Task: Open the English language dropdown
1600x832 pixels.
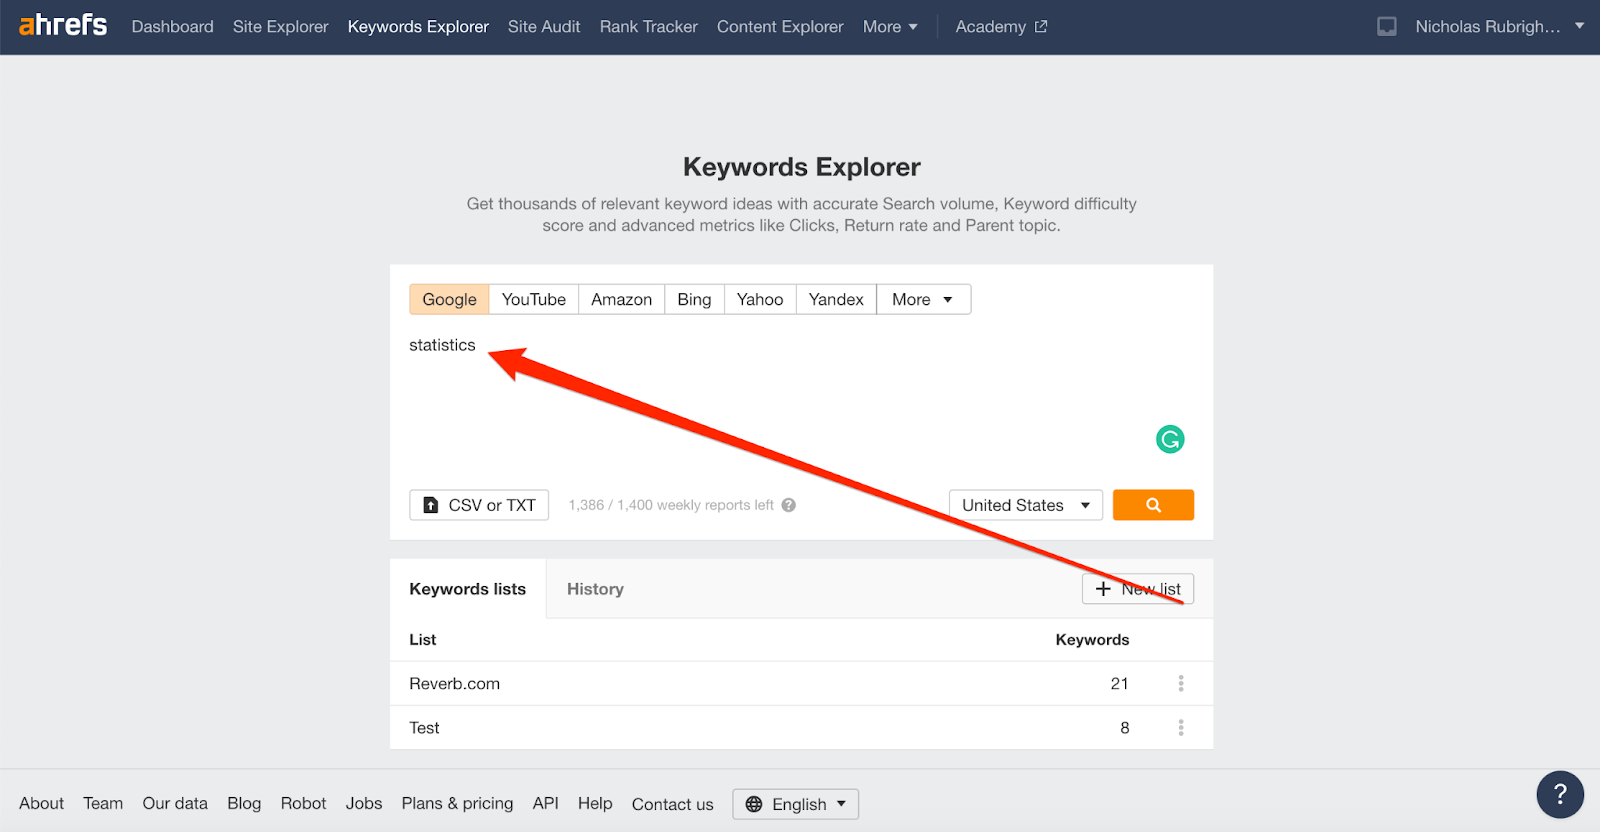Action: coord(796,804)
